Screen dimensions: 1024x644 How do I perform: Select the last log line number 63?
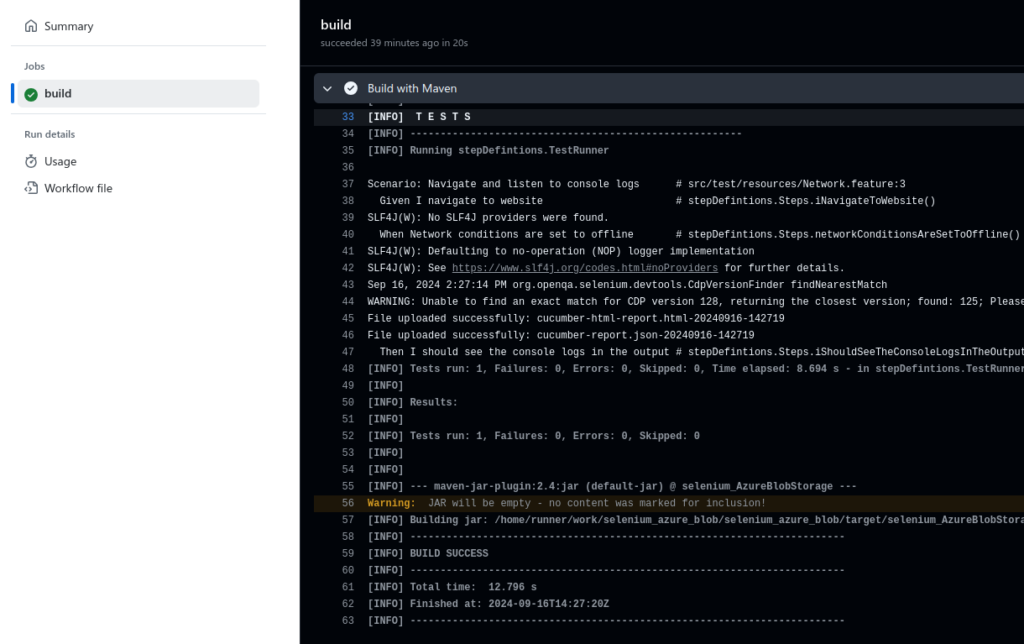348,621
